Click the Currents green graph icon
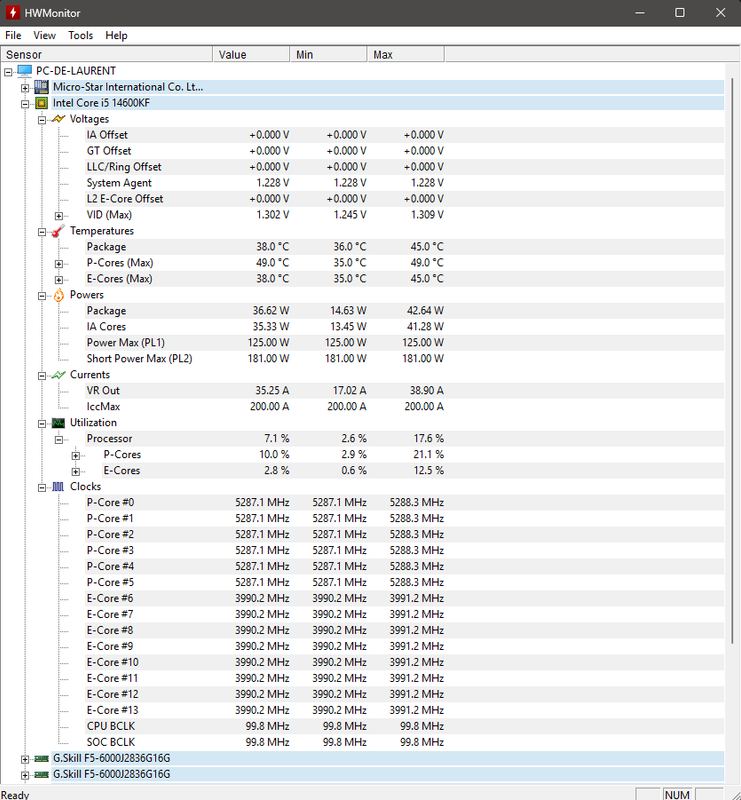The width and height of the screenshot is (741, 800). click(58, 374)
